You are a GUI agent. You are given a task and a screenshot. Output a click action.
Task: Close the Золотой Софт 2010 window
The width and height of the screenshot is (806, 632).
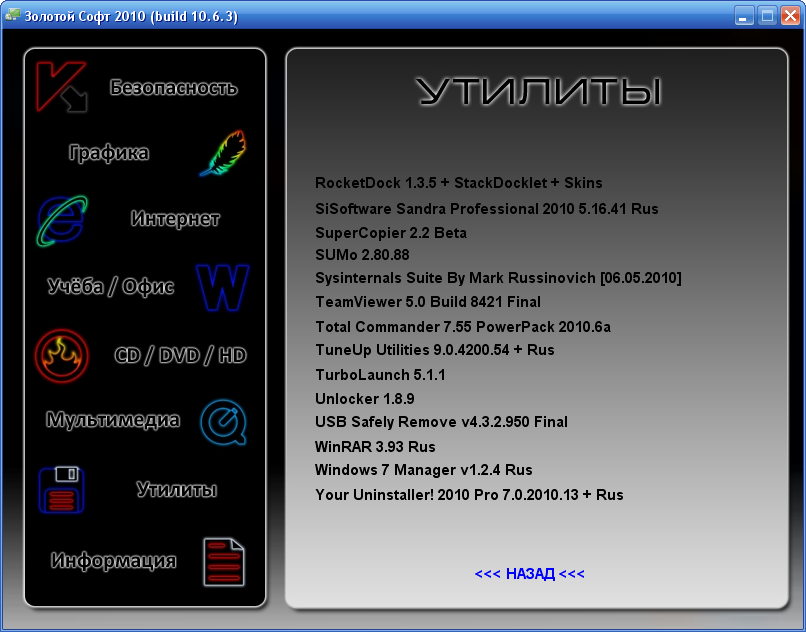click(791, 15)
